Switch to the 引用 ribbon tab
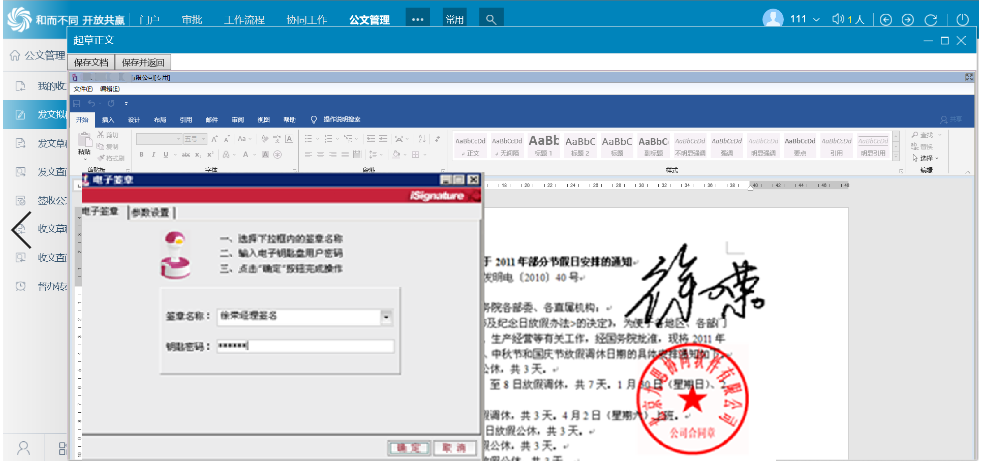982x461 pixels. point(186,120)
